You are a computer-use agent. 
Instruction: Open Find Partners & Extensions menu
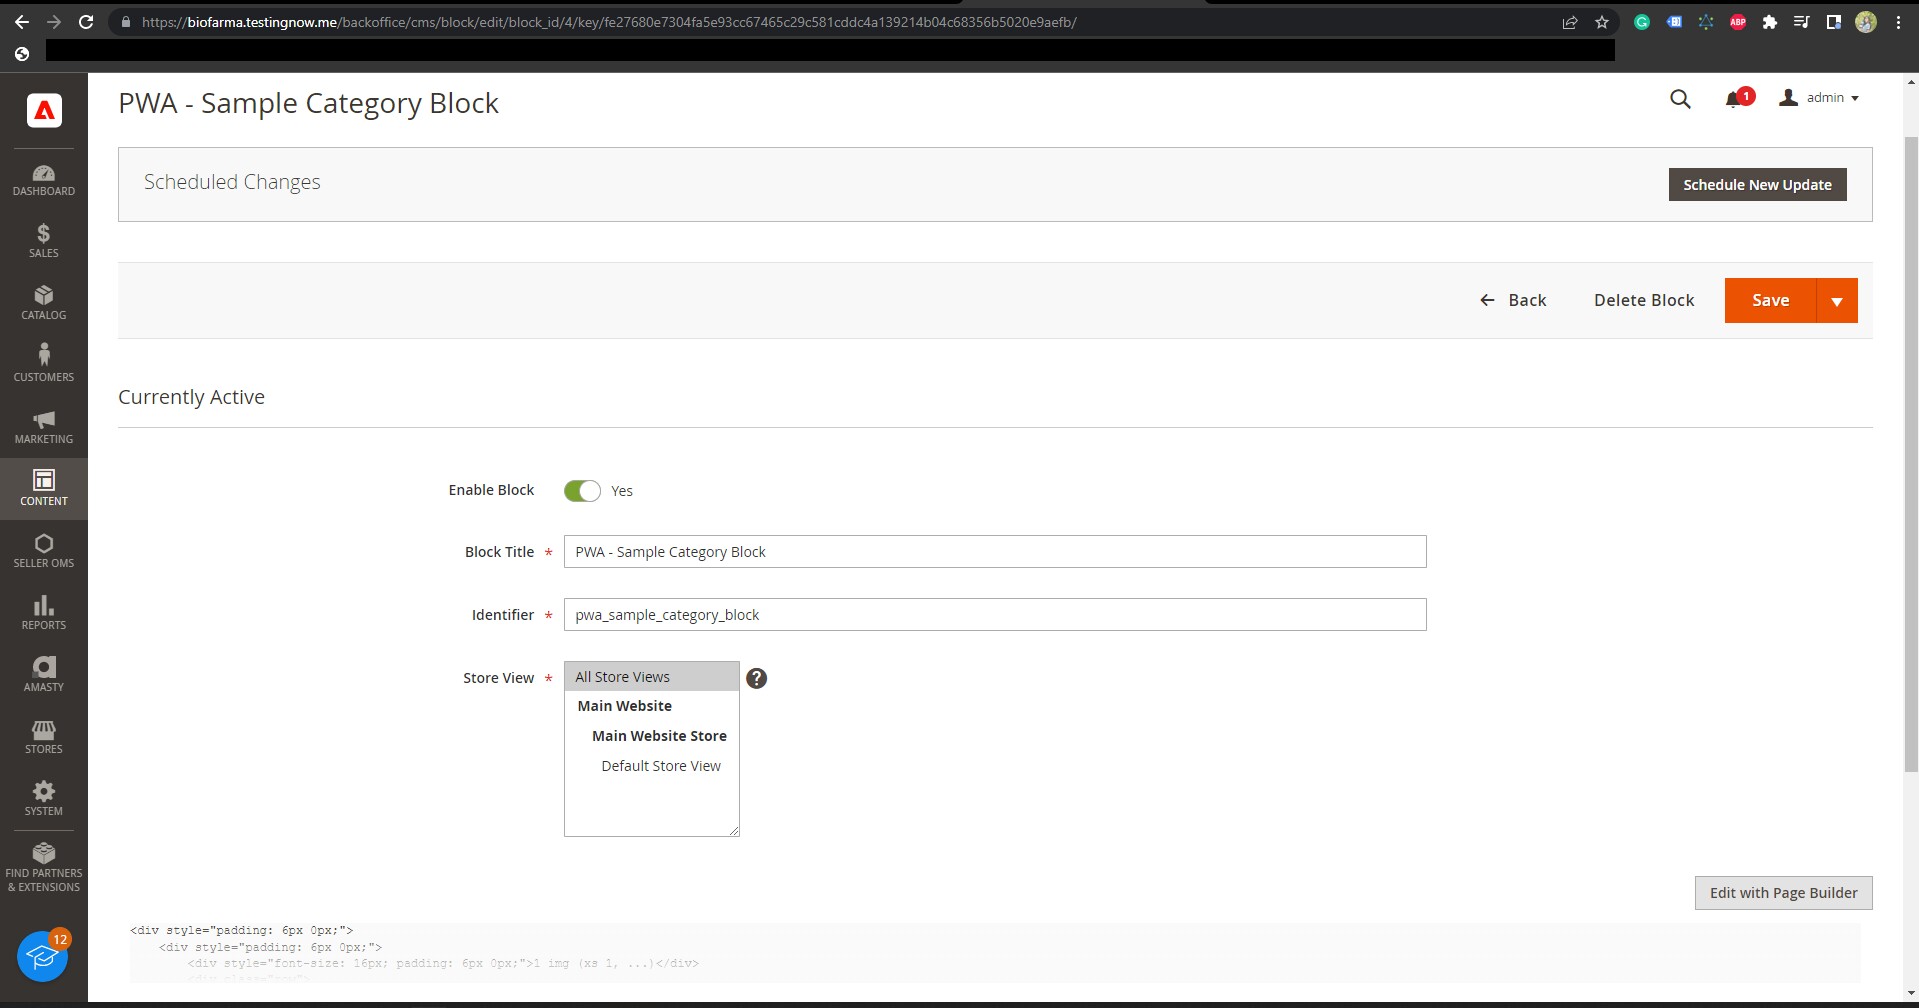pyautogui.click(x=44, y=867)
